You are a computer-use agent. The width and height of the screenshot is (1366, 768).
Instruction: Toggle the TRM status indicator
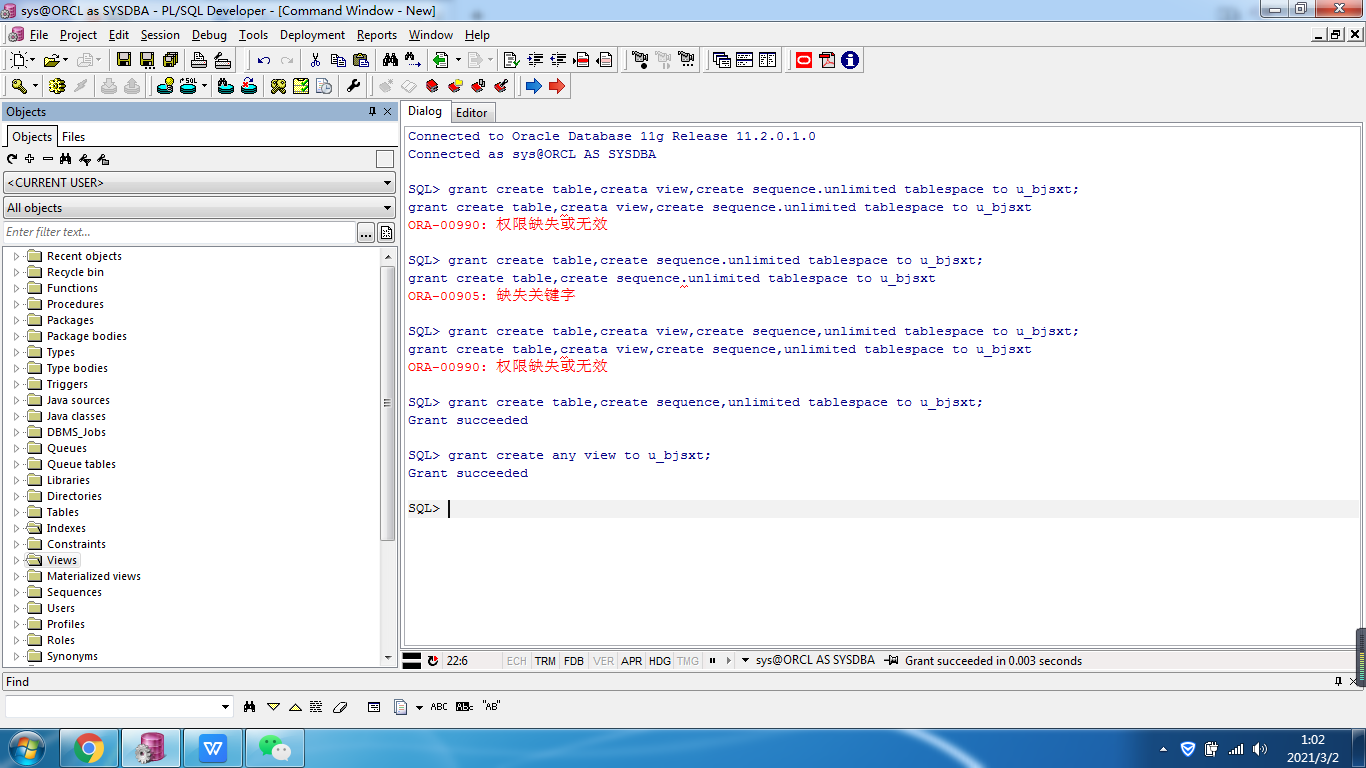tap(545, 661)
